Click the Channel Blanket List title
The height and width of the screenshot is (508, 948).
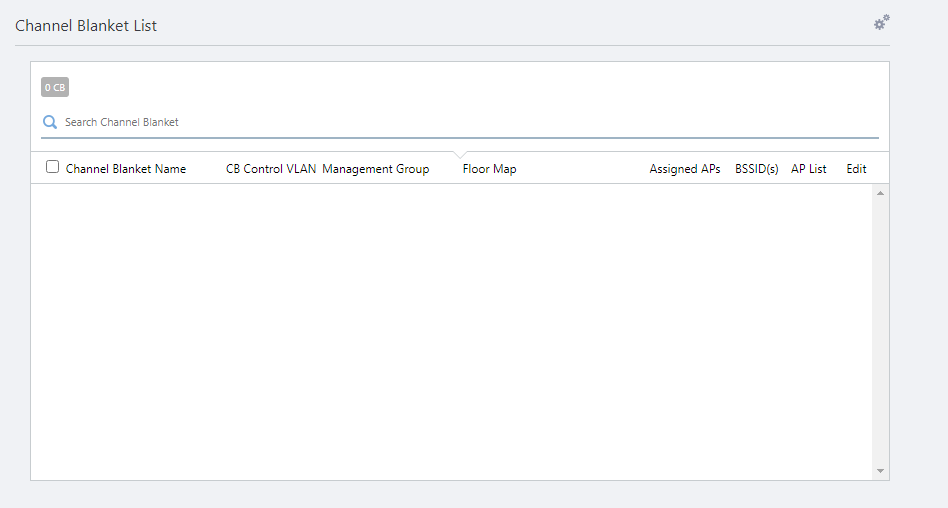coord(86,26)
